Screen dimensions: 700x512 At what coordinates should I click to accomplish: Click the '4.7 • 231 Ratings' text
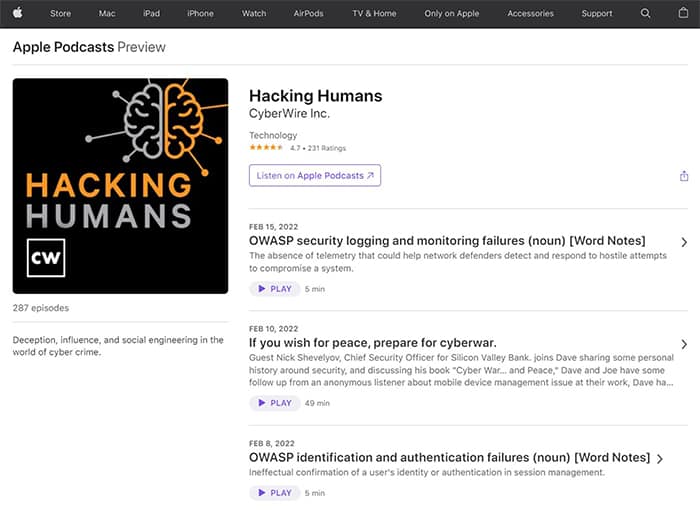pyautogui.click(x=318, y=148)
